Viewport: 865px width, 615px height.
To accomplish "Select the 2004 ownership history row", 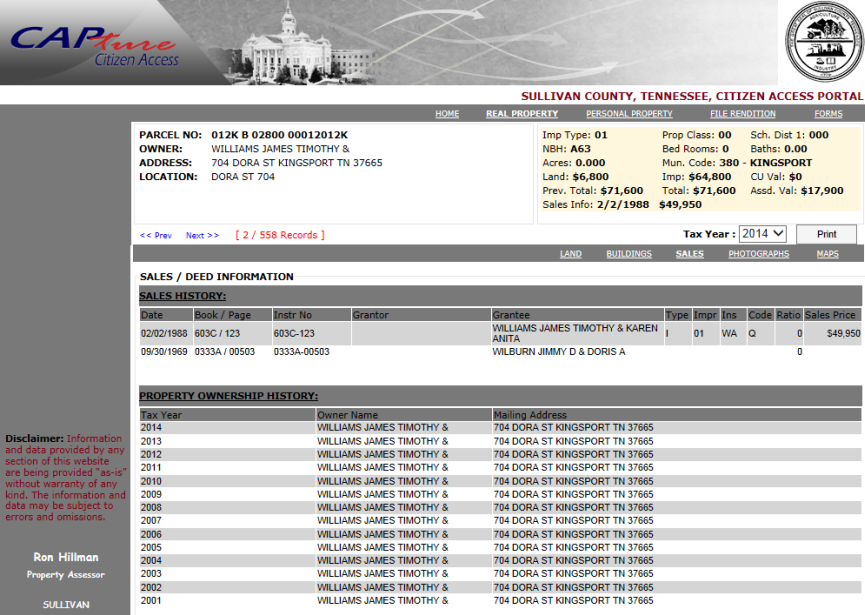I will coord(500,560).
